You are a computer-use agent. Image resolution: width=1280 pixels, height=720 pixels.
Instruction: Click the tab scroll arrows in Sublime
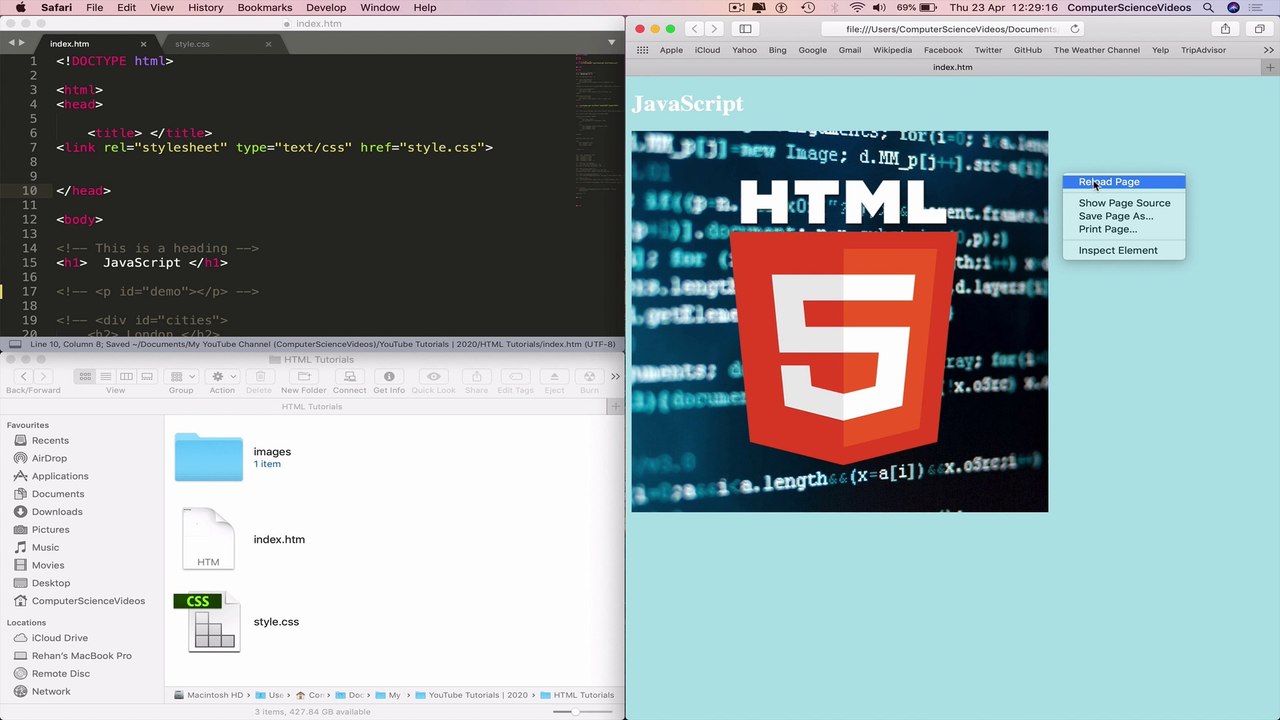(17, 42)
